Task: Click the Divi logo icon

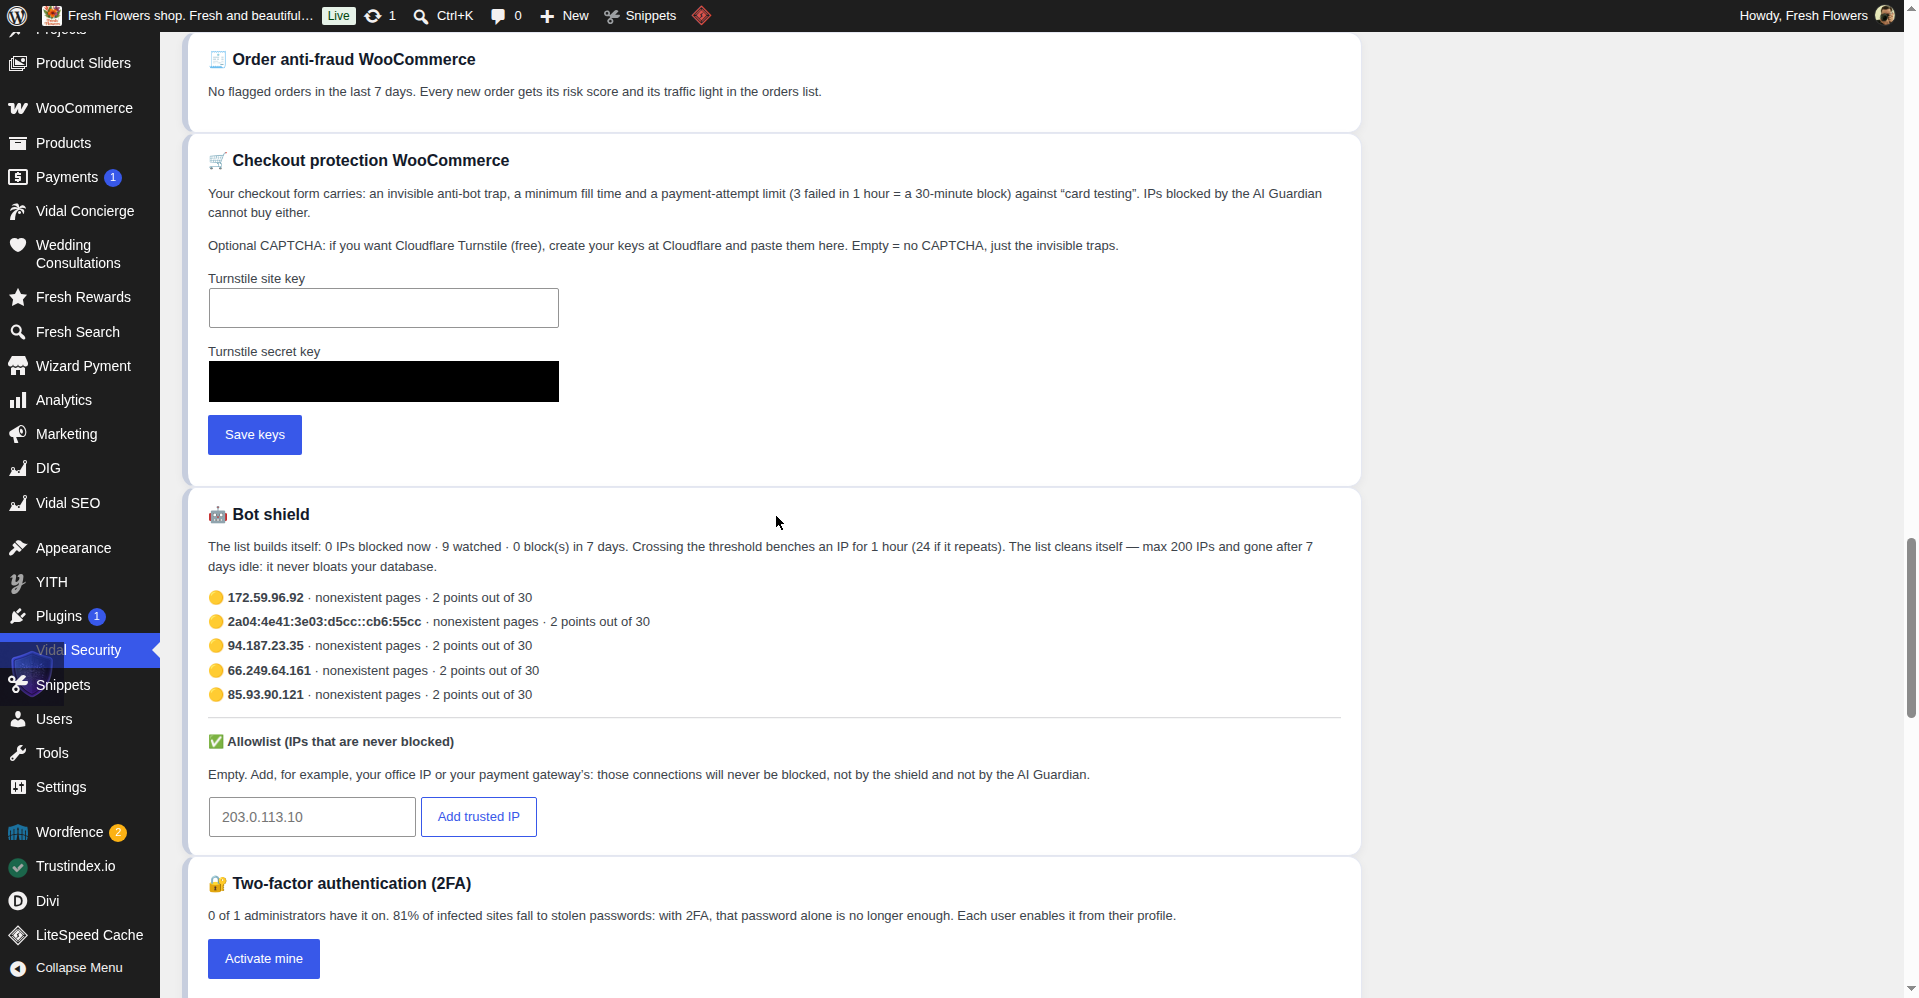Action: point(18,901)
